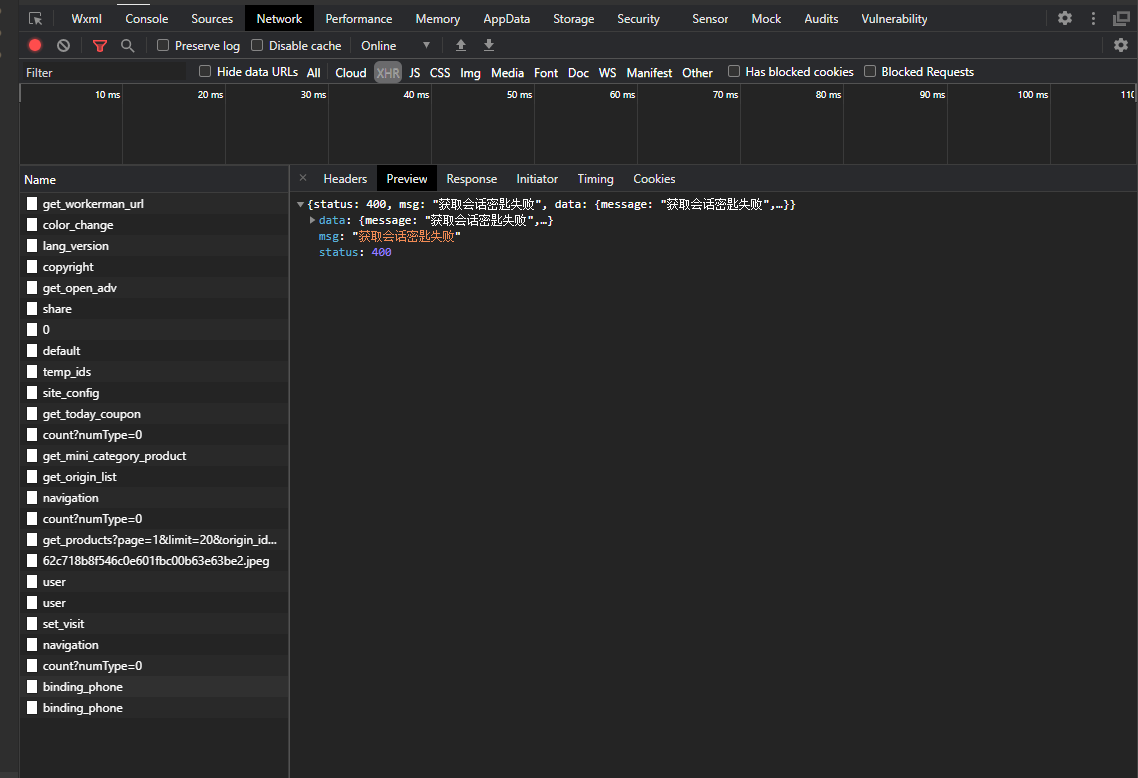The width and height of the screenshot is (1138, 778).
Task: Open the AppData tab
Action: click(x=507, y=19)
